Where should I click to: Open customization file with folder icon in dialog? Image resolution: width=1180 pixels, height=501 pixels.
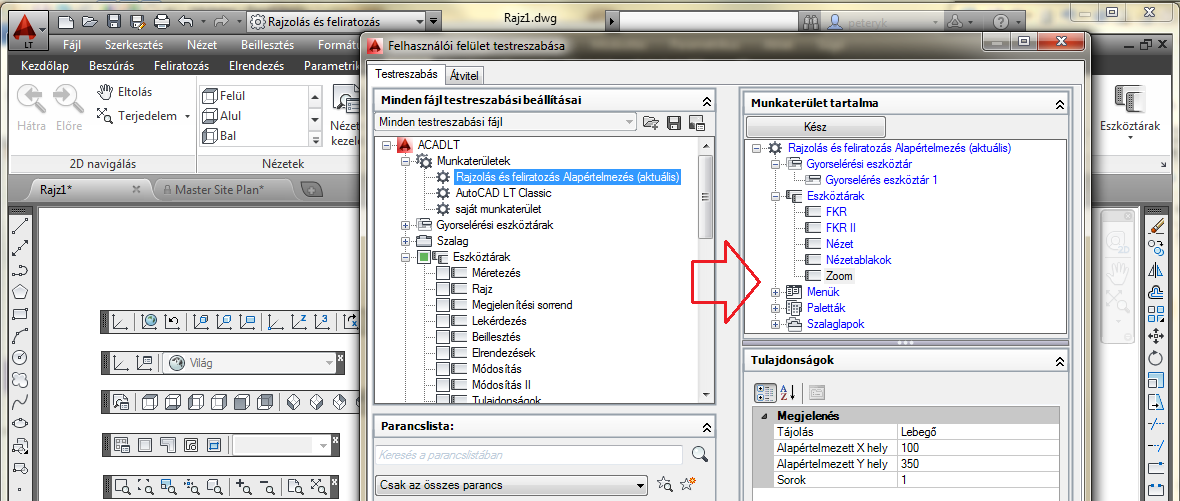650,122
